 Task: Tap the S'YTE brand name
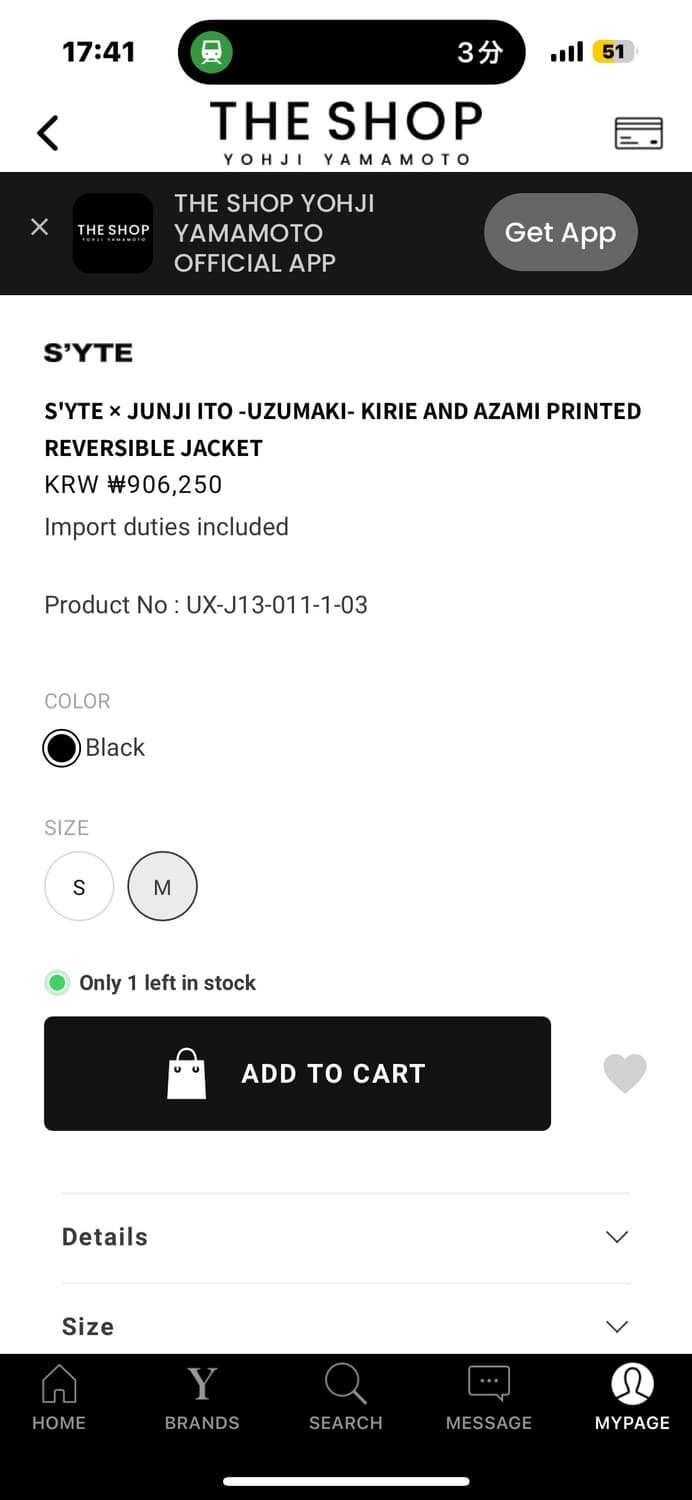(88, 353)
